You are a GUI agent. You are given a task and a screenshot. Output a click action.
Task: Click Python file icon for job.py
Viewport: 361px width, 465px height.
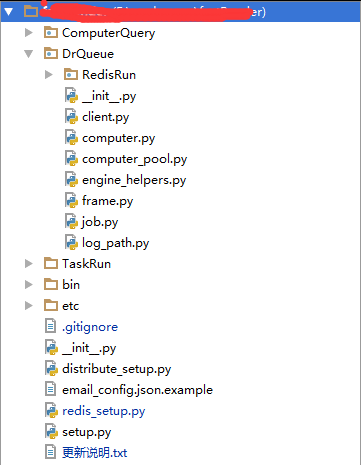pos(71,222)
